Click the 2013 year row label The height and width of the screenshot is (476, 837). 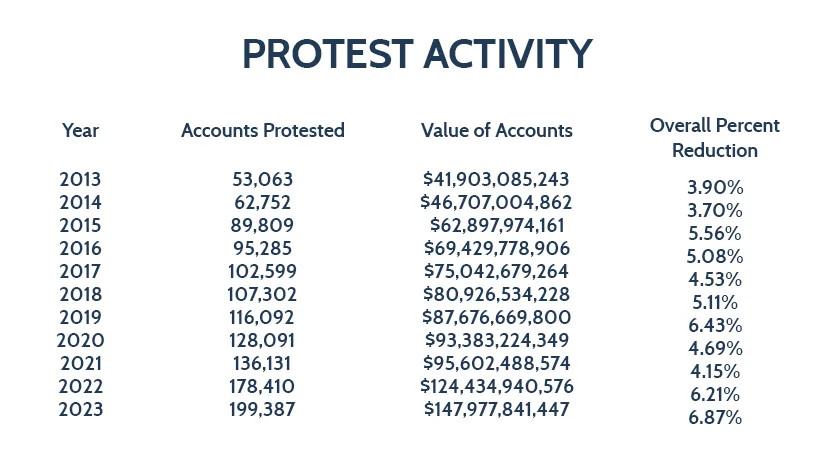[80, 180]
